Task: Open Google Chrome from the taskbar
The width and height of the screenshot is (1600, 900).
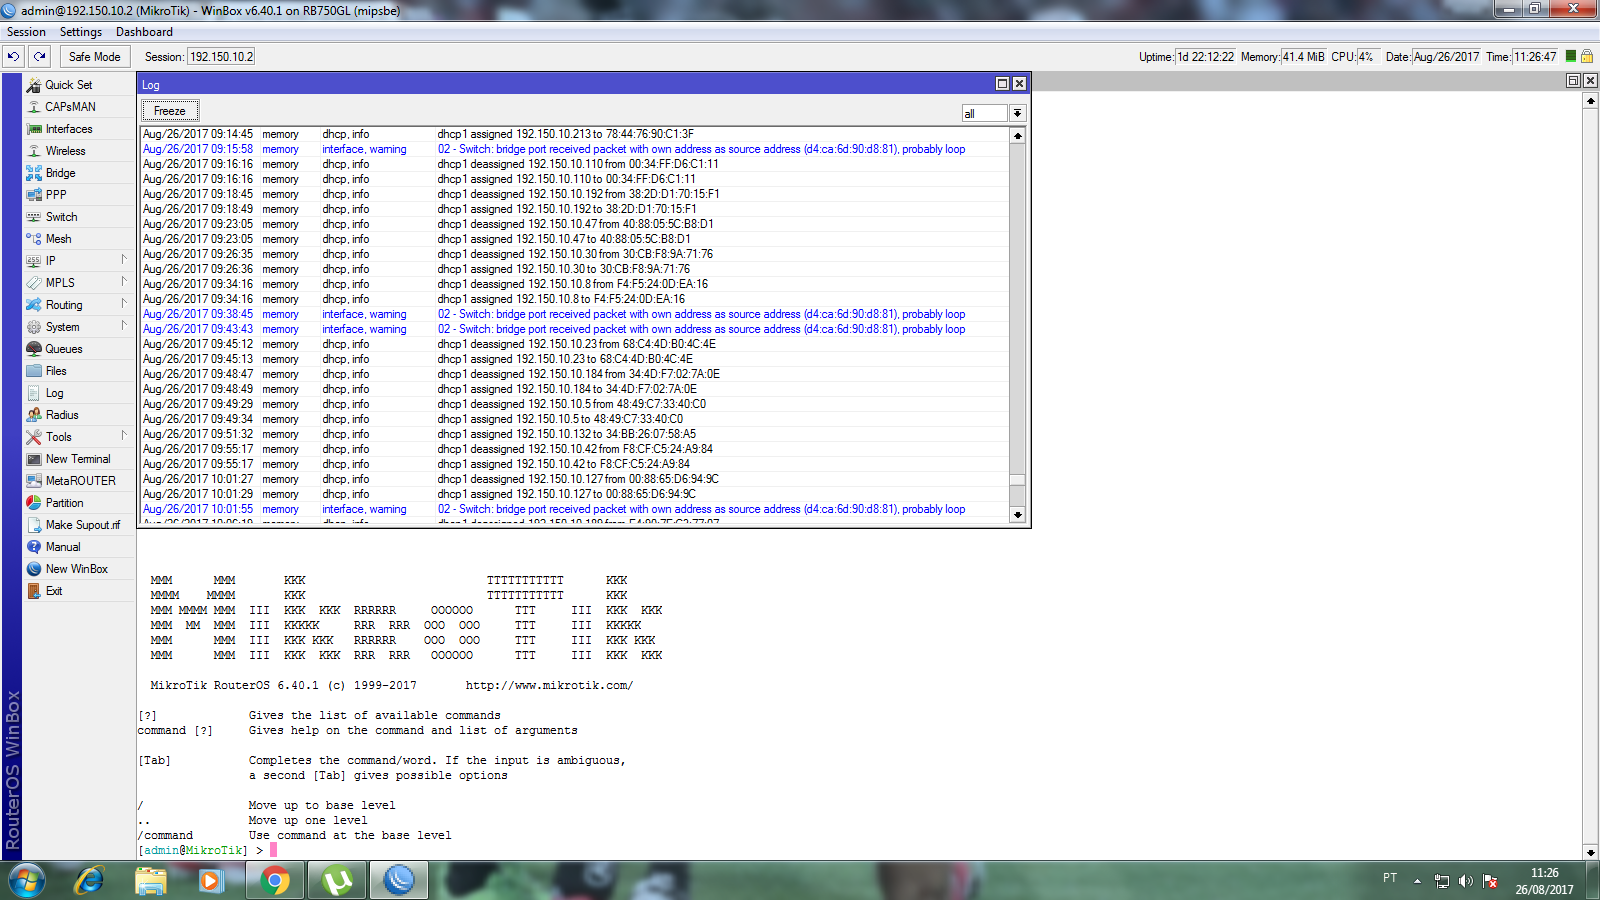Action: (274, 880)
